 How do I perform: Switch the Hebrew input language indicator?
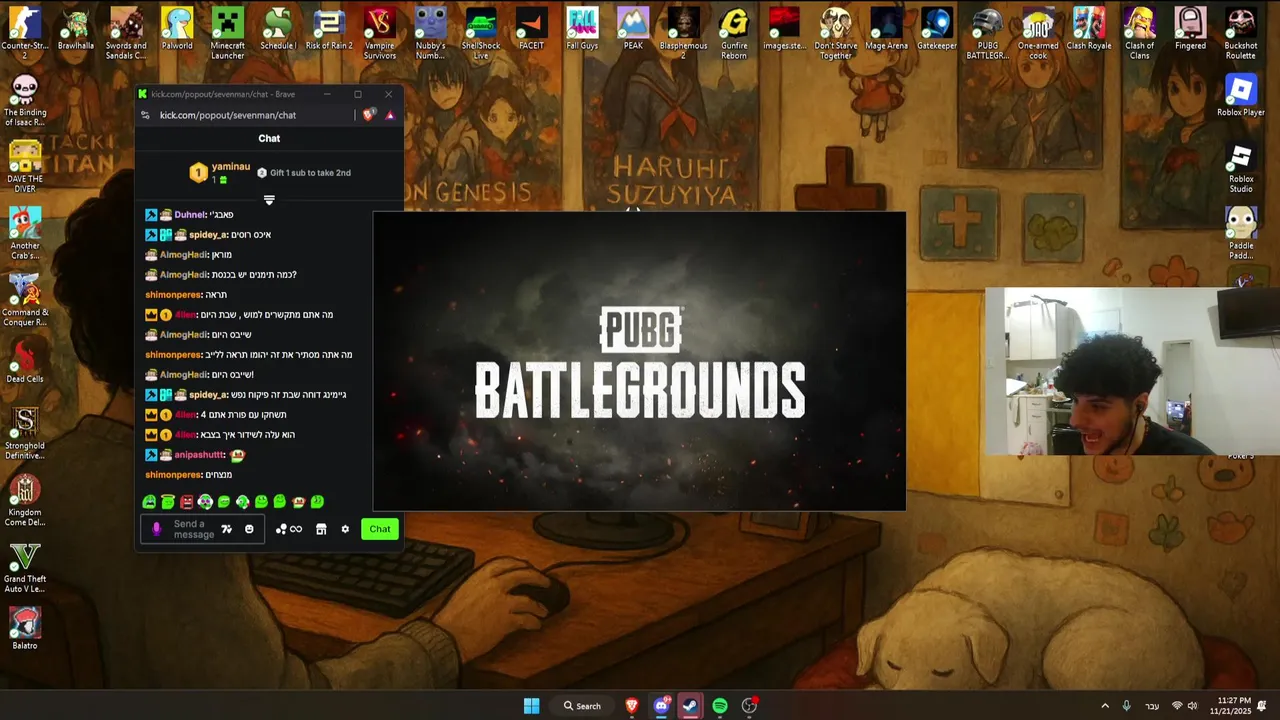[x=1152, y=706]
